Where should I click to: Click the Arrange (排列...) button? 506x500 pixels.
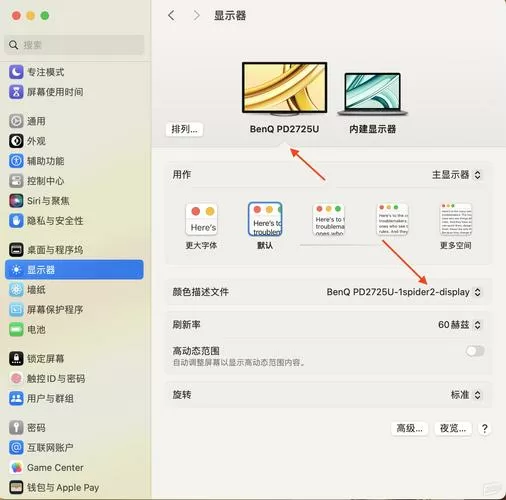click(x=184, y=129)
